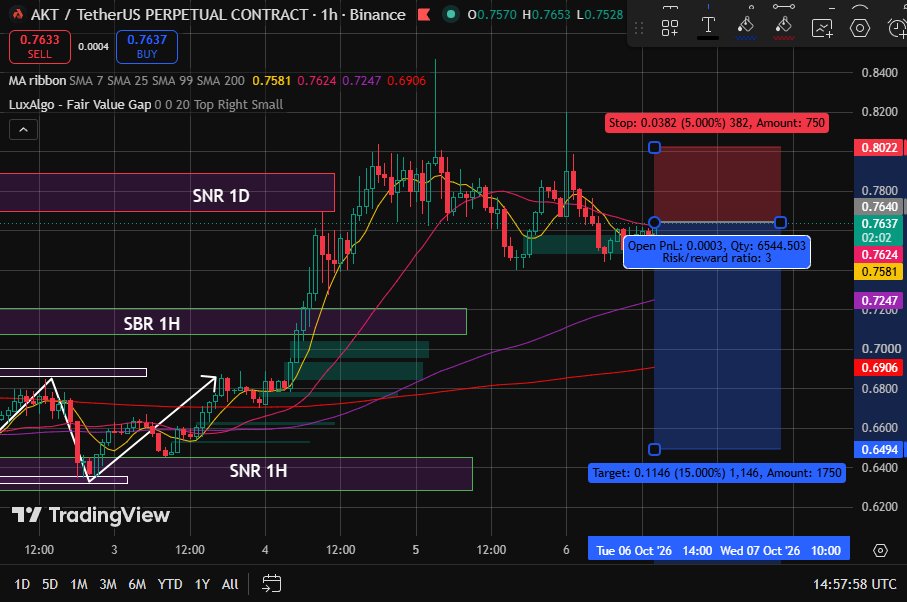907x602 pixels.
Task: Click the entry-level right handle of short position
Action: [x=780, y=223]
